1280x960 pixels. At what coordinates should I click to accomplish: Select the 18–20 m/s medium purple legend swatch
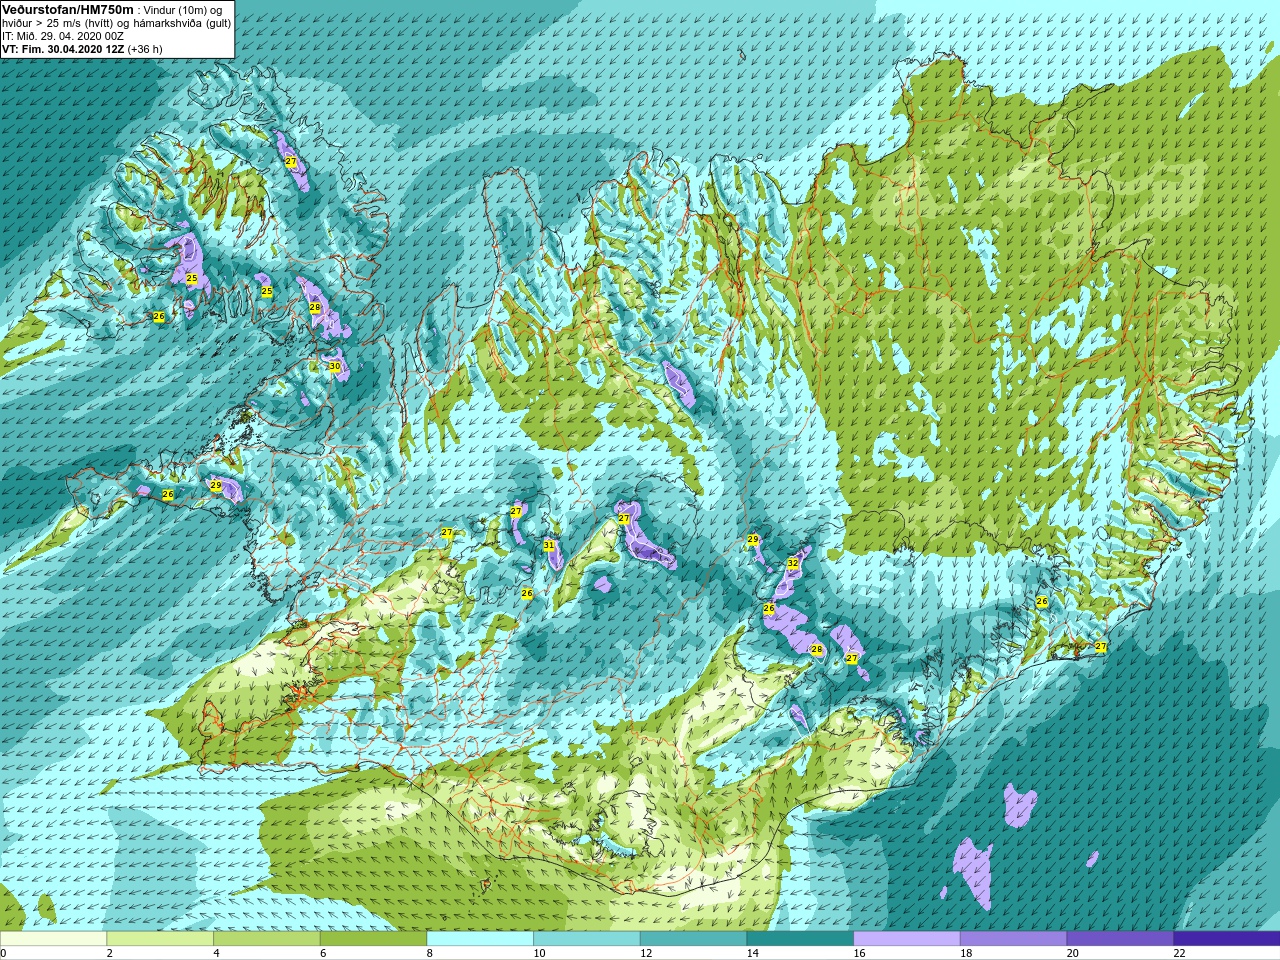1013,939
